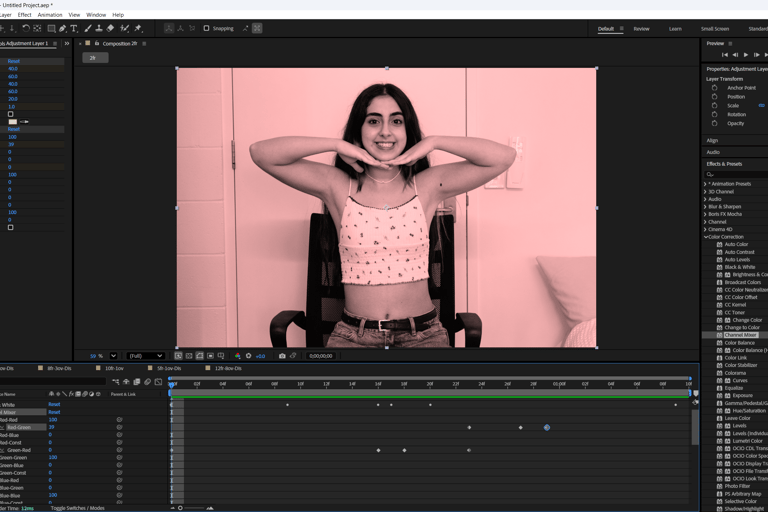Select the Type tool
768x512 pixels.
coord(74,28)
